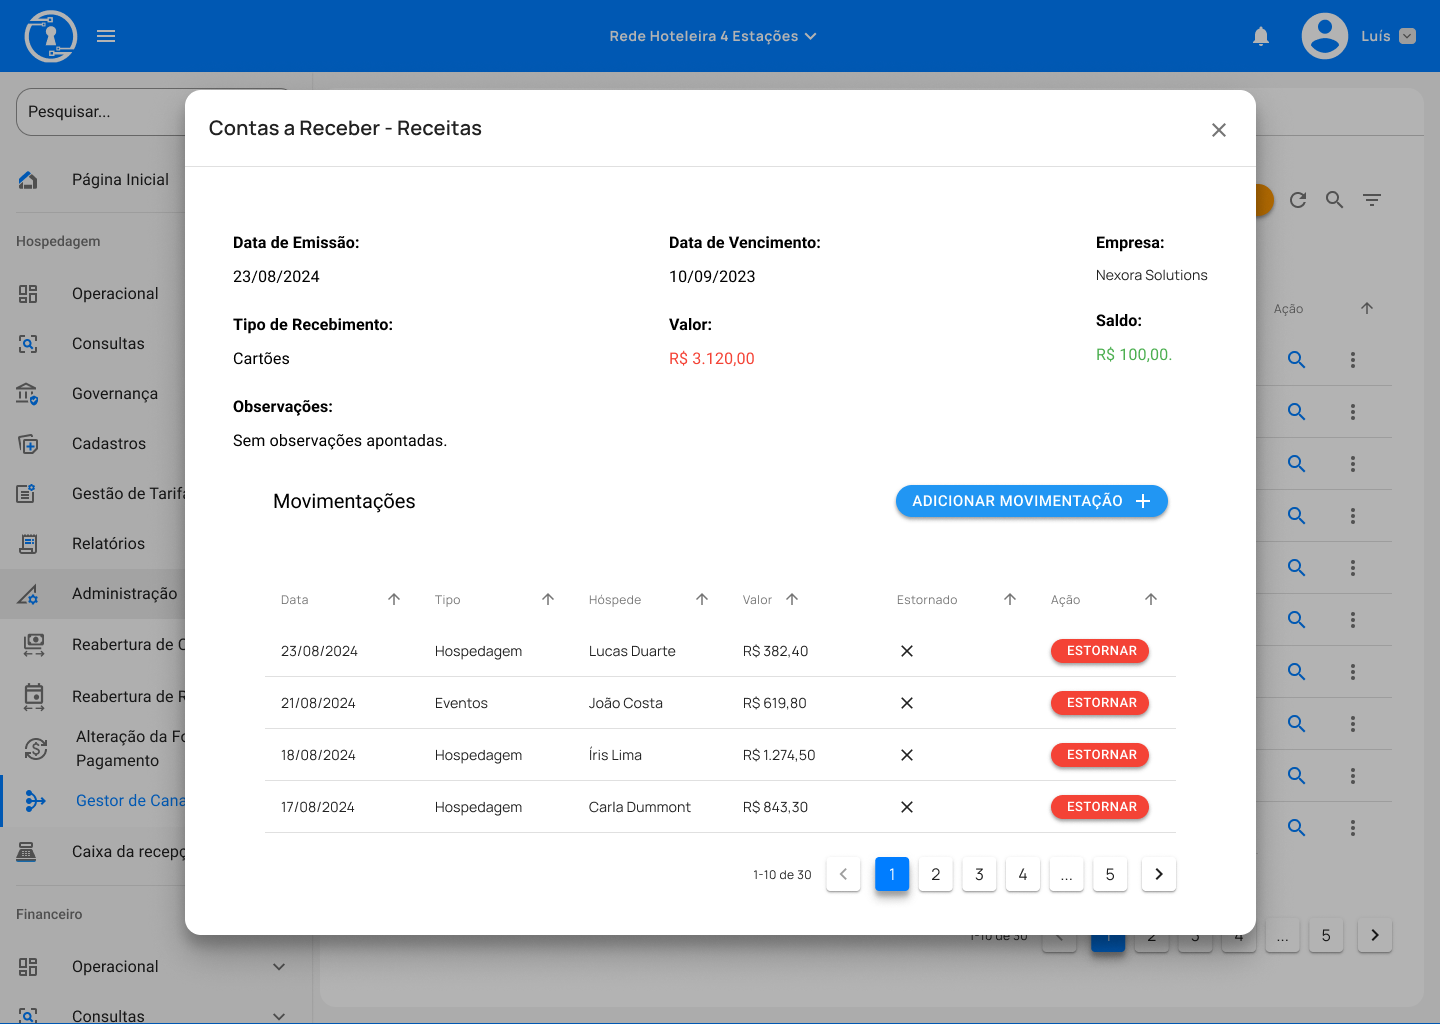Click the Página Inicial home icon
Screen dimensions: 1440x1024
pyautogui.click(x=28, y=180)
